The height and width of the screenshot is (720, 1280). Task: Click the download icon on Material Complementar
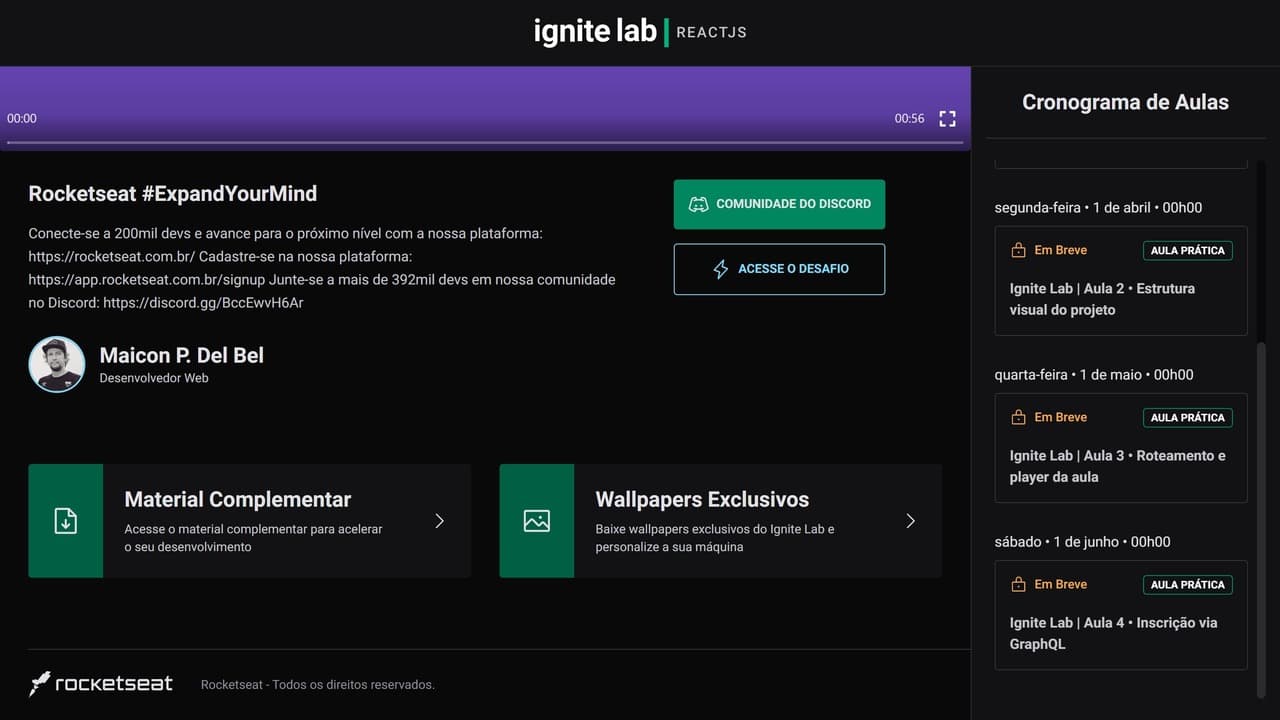[65, 521]
